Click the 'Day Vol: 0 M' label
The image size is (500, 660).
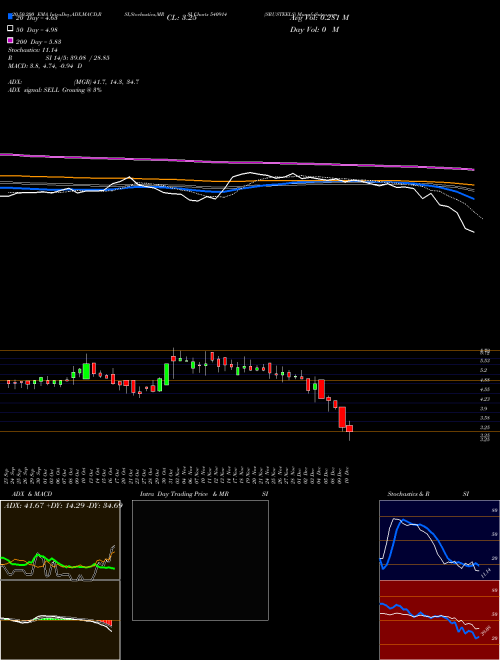[315, 29]
